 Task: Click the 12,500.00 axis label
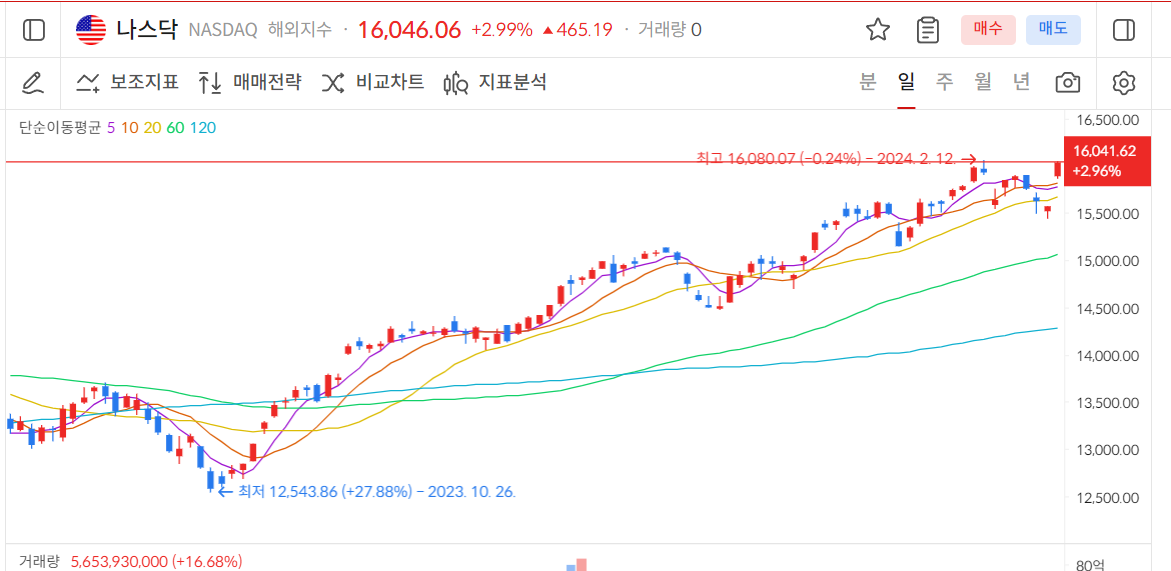click(x=1107, y=497)
